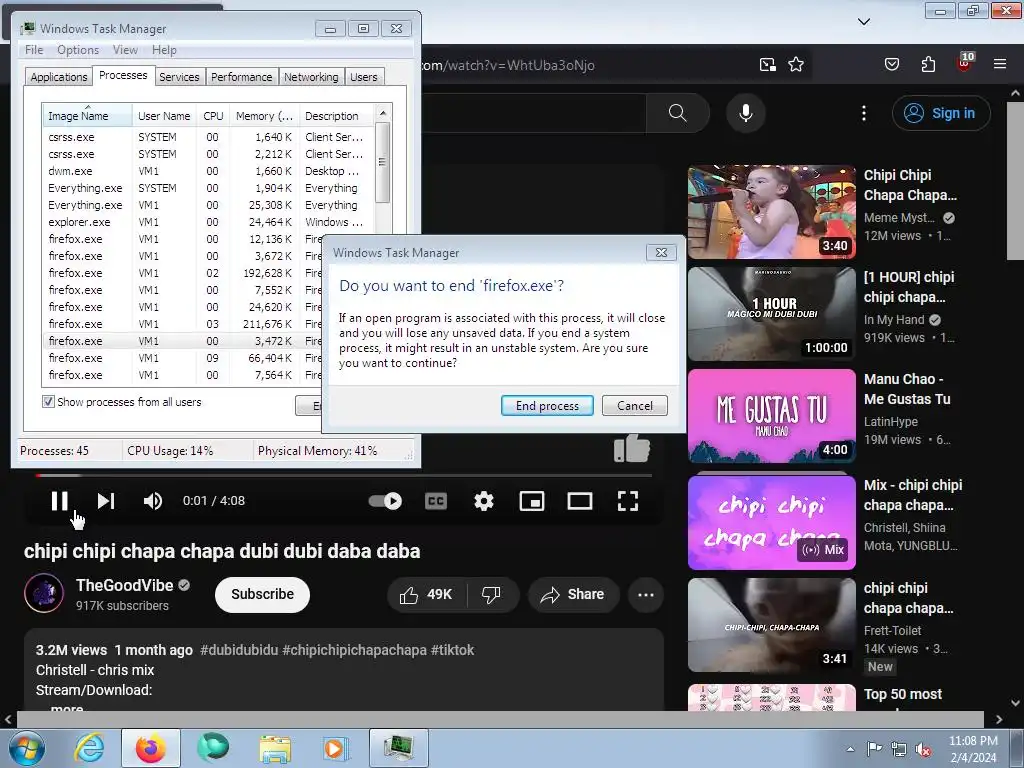This screenshot has height=768, width=1024.
Task: Switch to Services tab
Action: pyautogui.click(x=179, y=77)
